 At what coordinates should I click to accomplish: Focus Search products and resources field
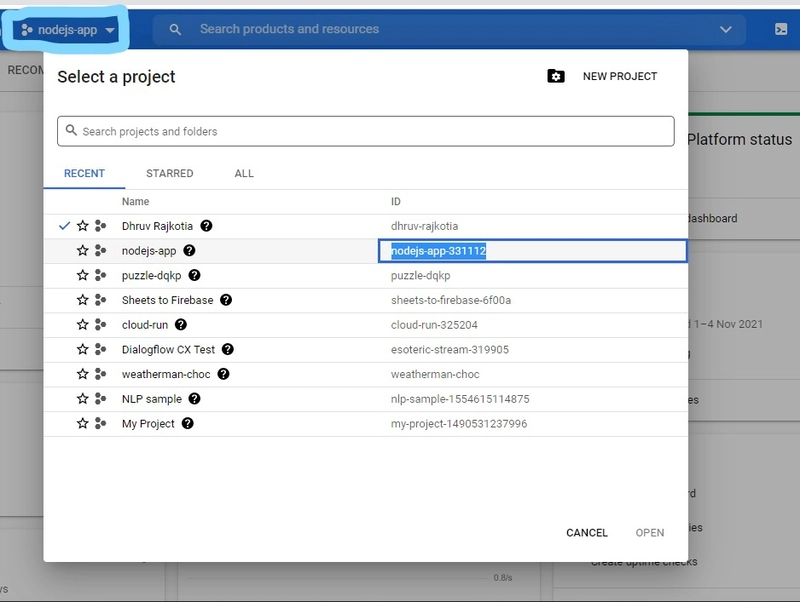[x=449, y=30]
